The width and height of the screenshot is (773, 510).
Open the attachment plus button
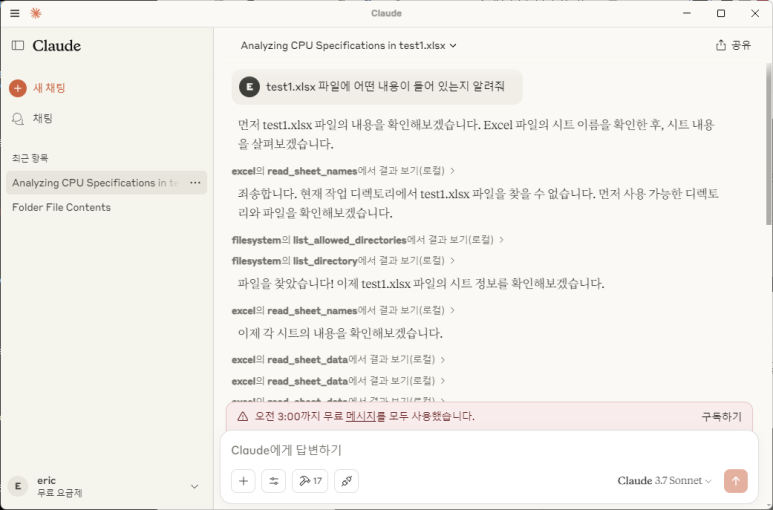[x=243, y=481]
